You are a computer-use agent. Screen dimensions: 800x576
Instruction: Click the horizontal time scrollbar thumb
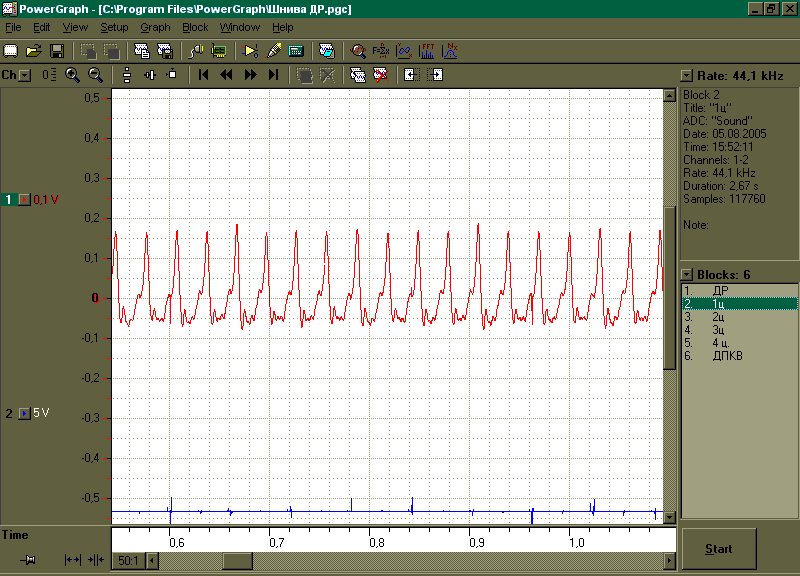(x=237, y=561)
